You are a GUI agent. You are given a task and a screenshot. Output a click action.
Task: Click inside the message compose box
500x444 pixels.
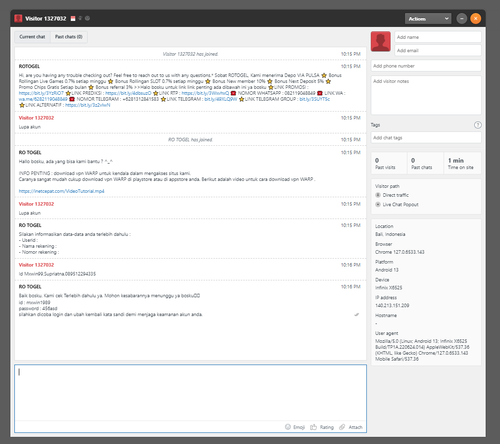(x=190, y=393)
